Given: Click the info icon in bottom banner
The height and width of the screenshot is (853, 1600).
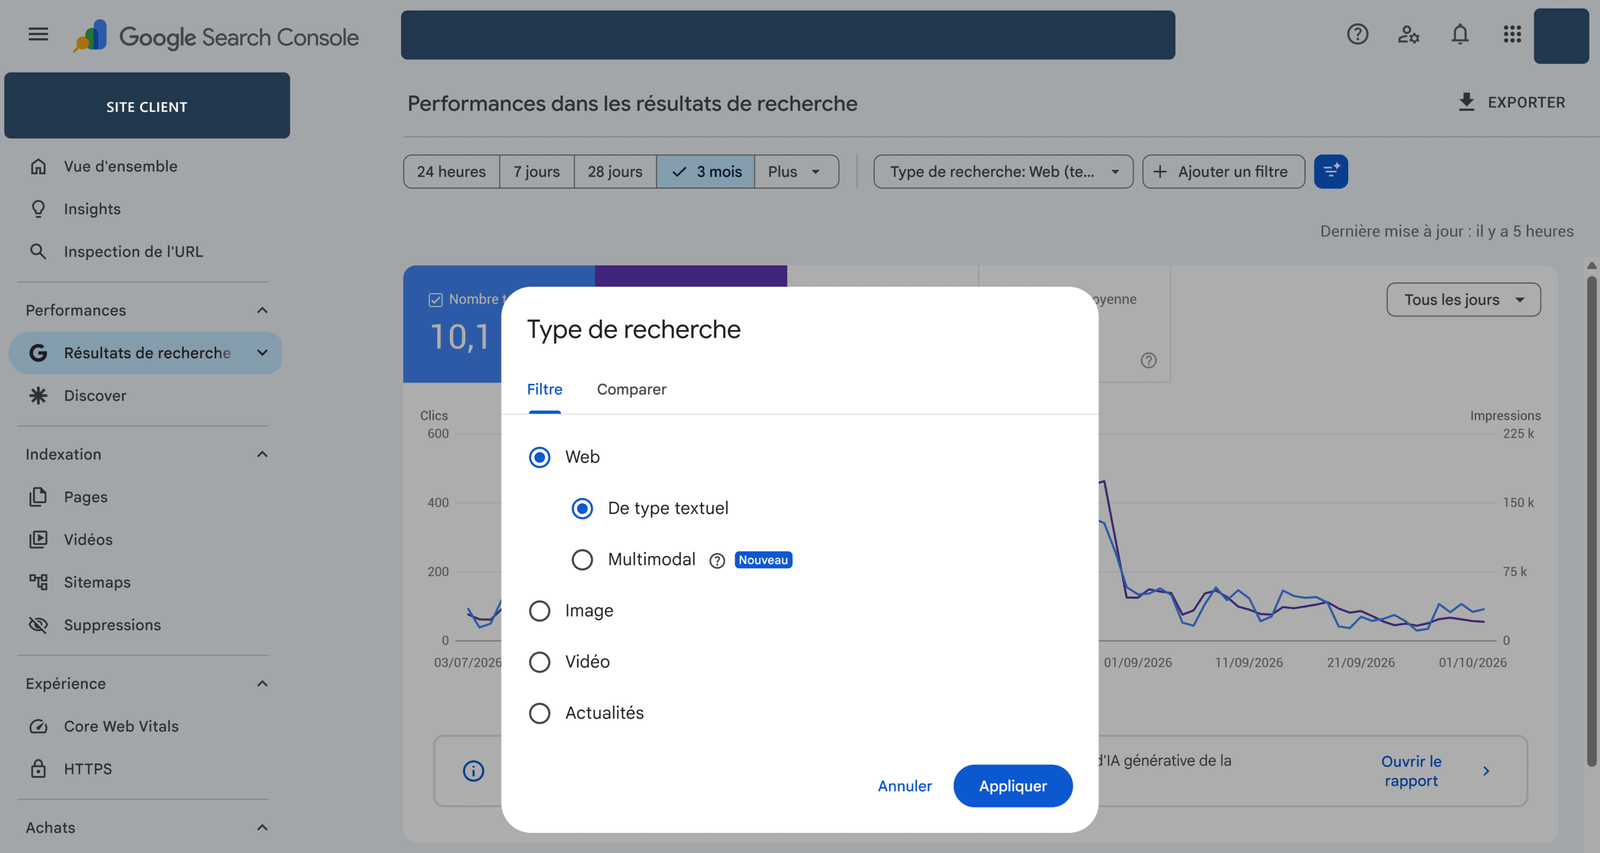Looking at the screenshot, I should click(x=474, y=771).
